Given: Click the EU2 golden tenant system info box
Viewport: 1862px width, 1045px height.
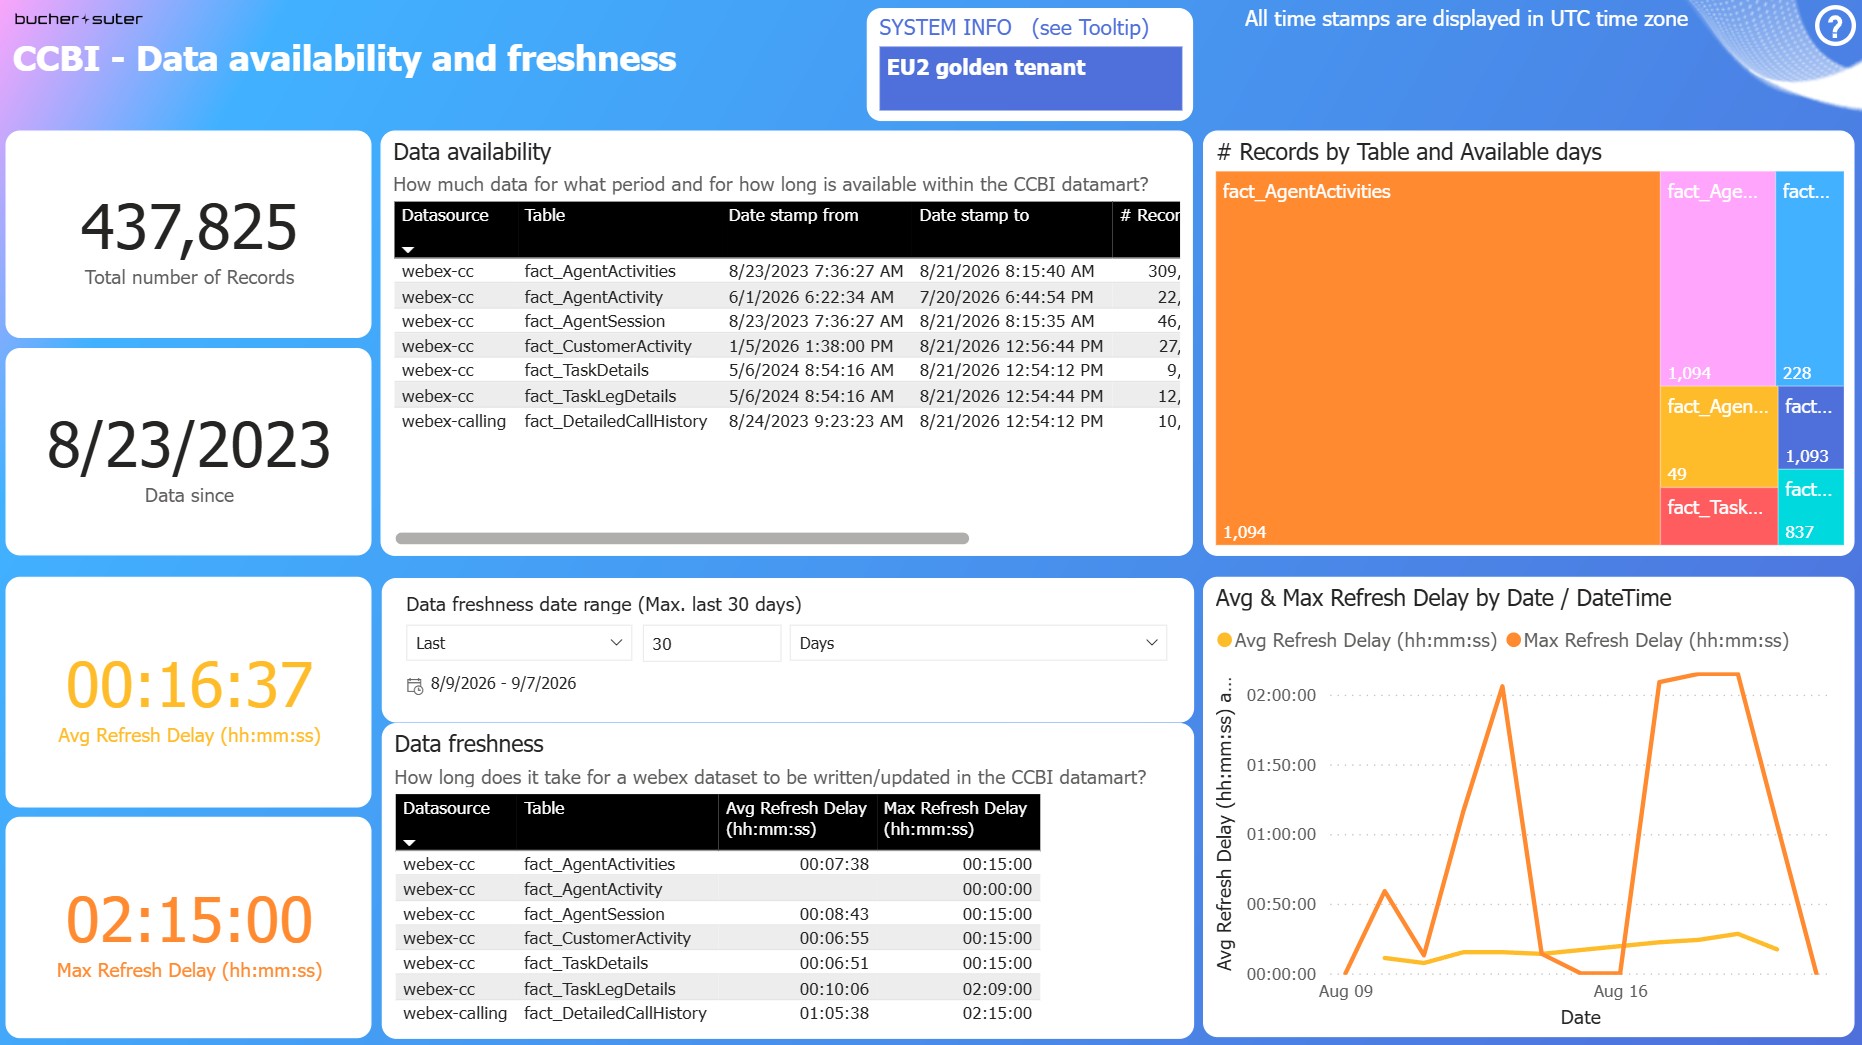Looking at the screenshot, I should [x=1030, y=78].
